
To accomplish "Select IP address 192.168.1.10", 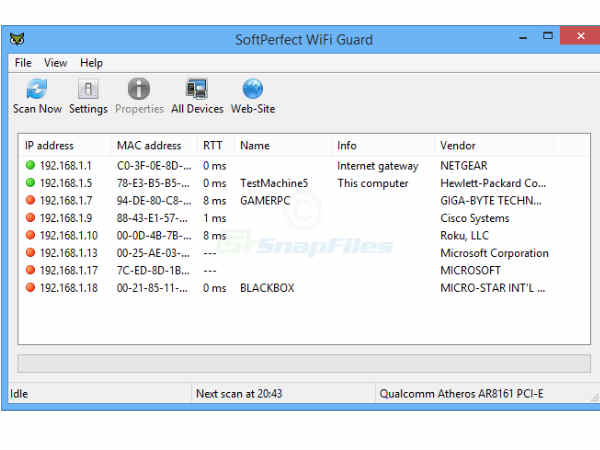I will coord(69,235).
